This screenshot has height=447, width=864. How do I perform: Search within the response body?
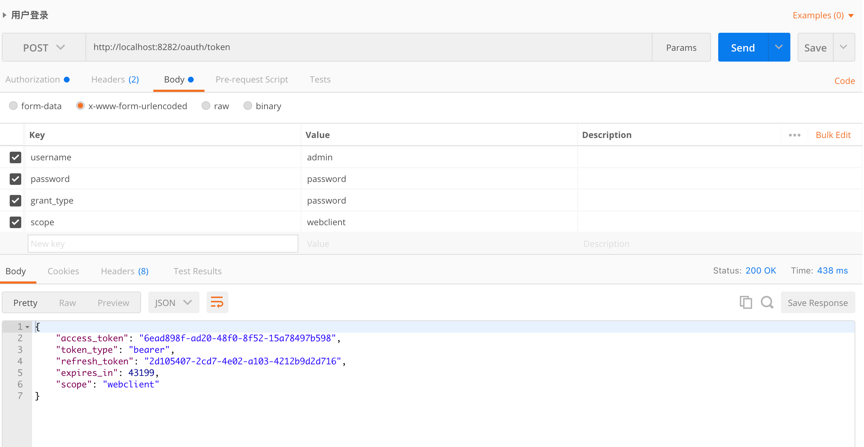point(767,302)
